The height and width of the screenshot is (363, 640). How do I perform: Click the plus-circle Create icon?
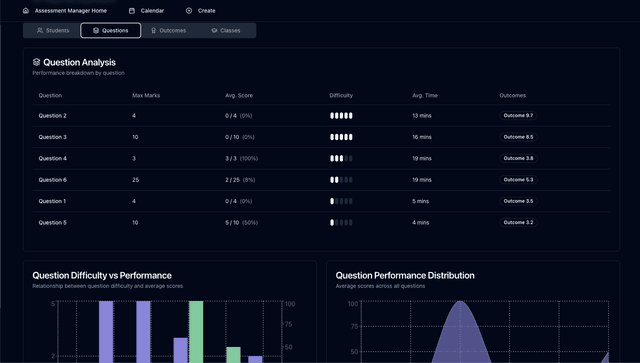(189, 11)
